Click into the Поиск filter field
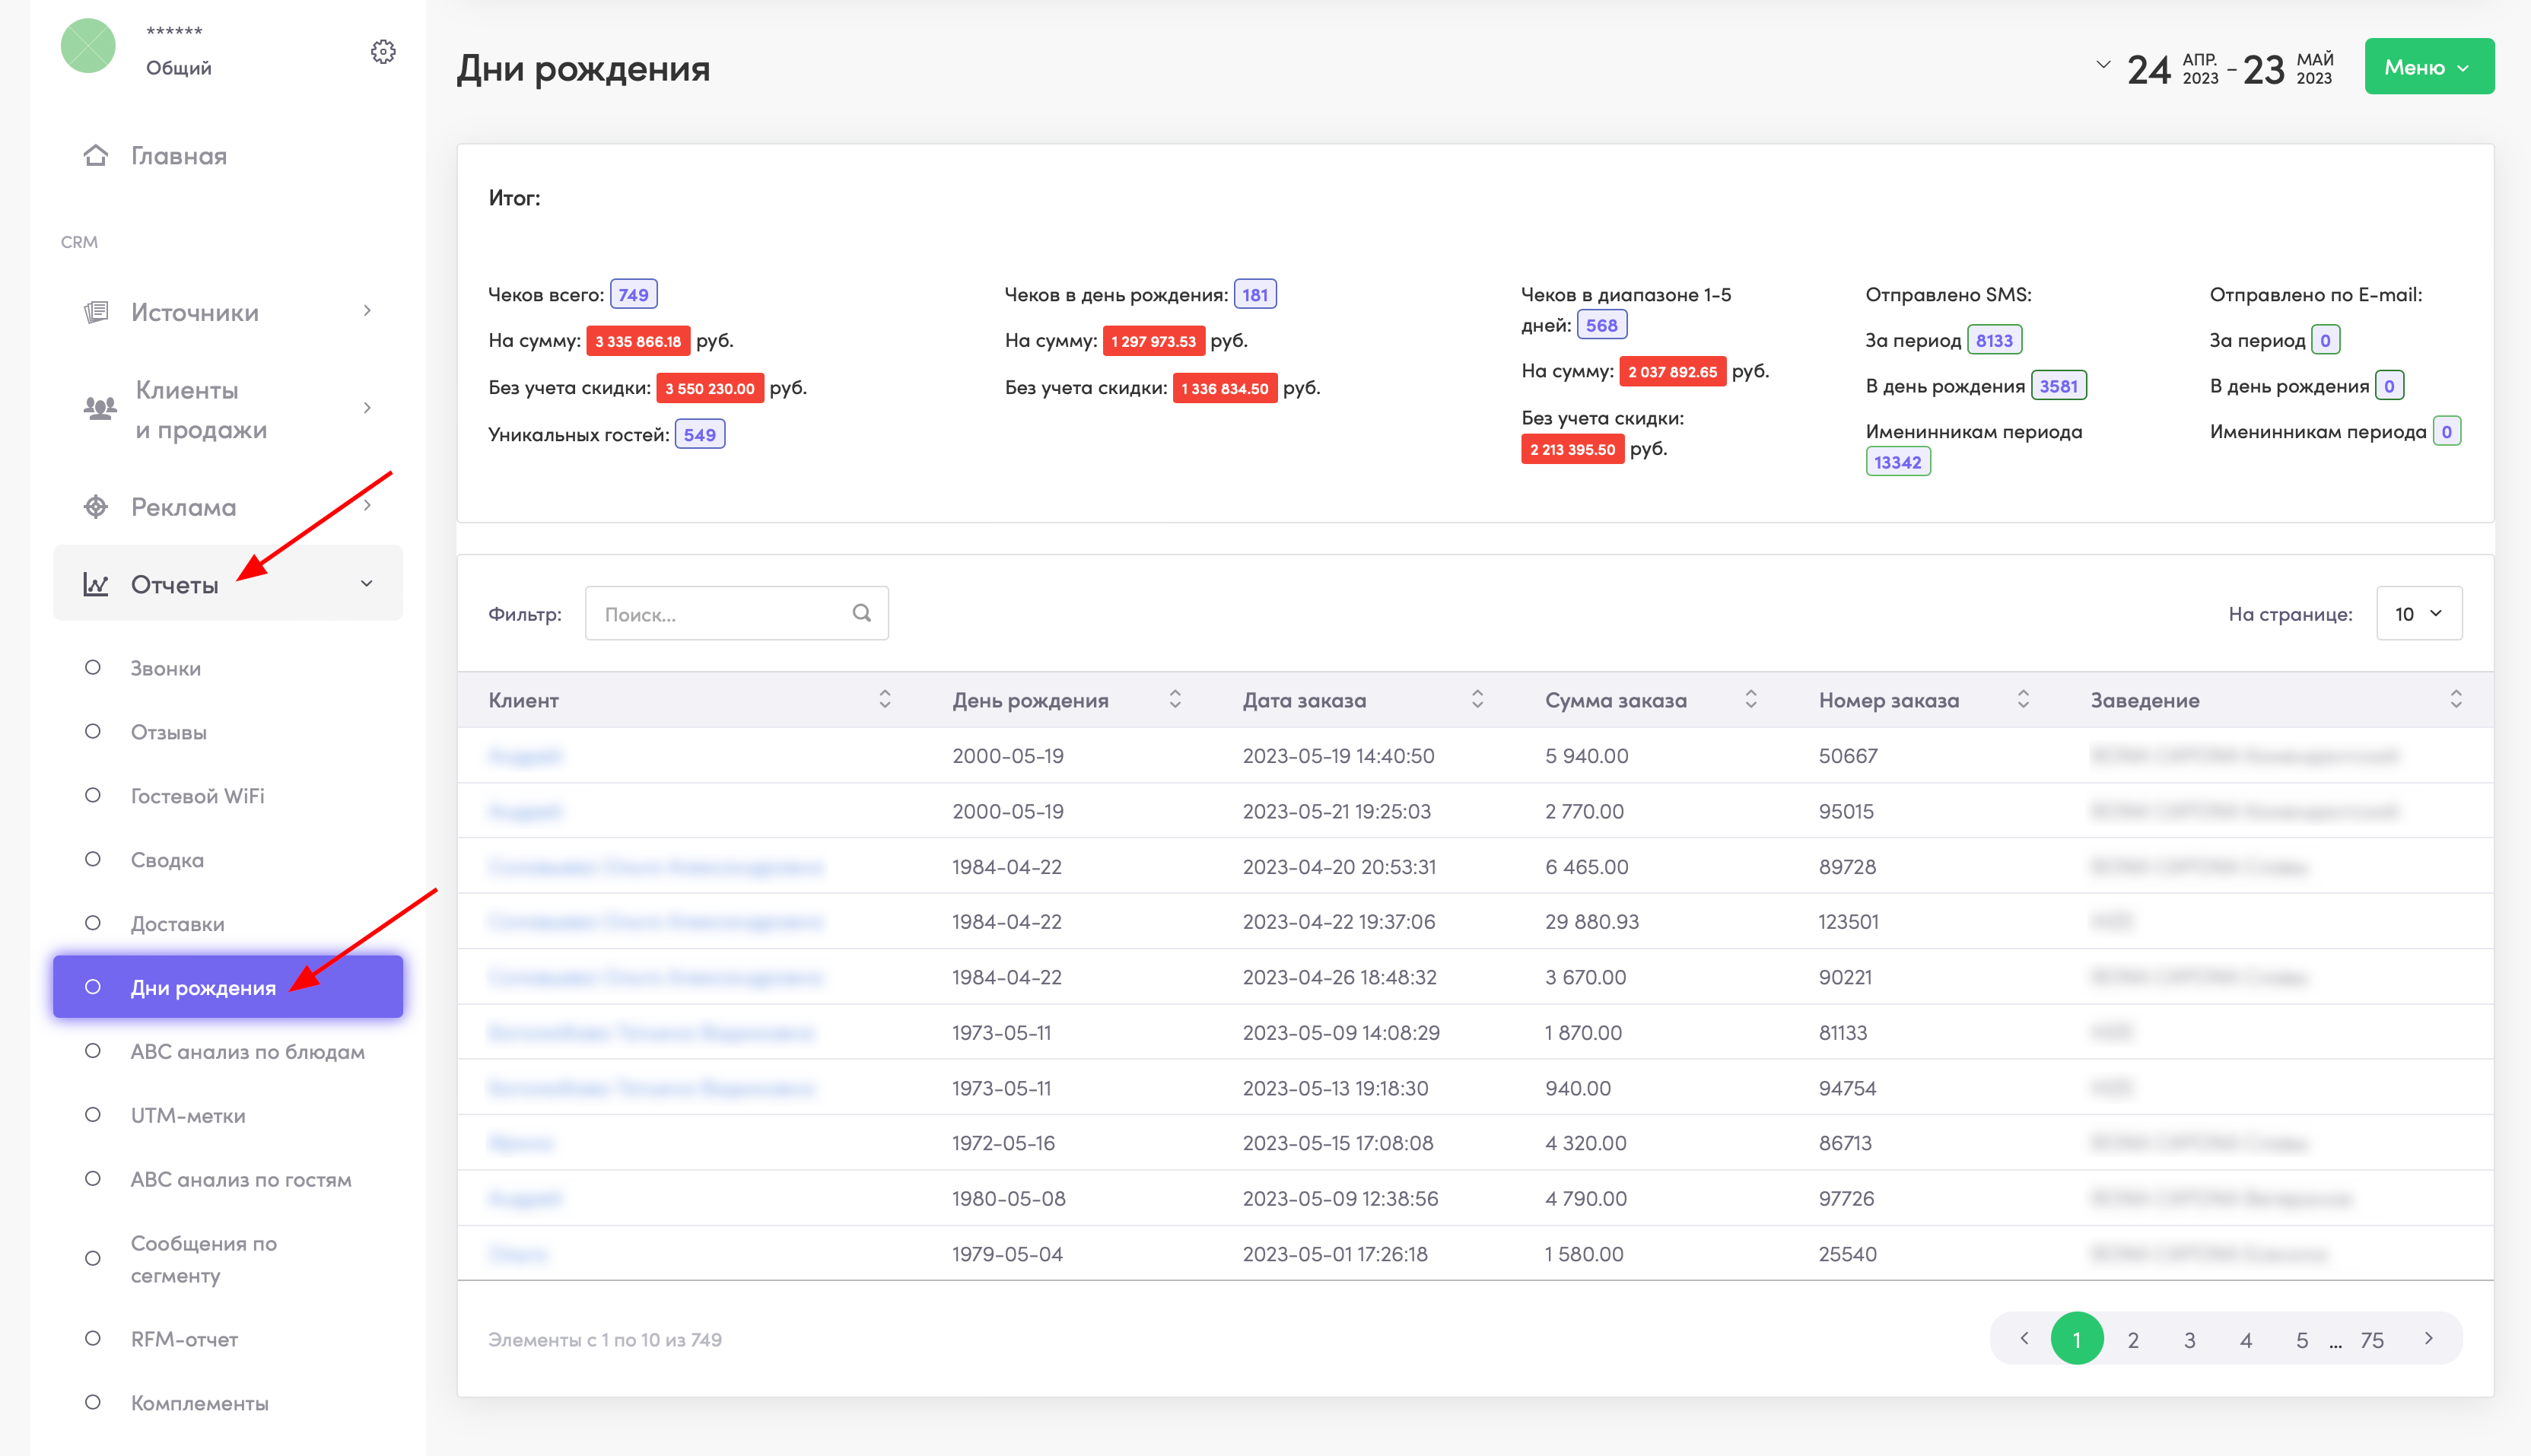 [x=737, y=613]
